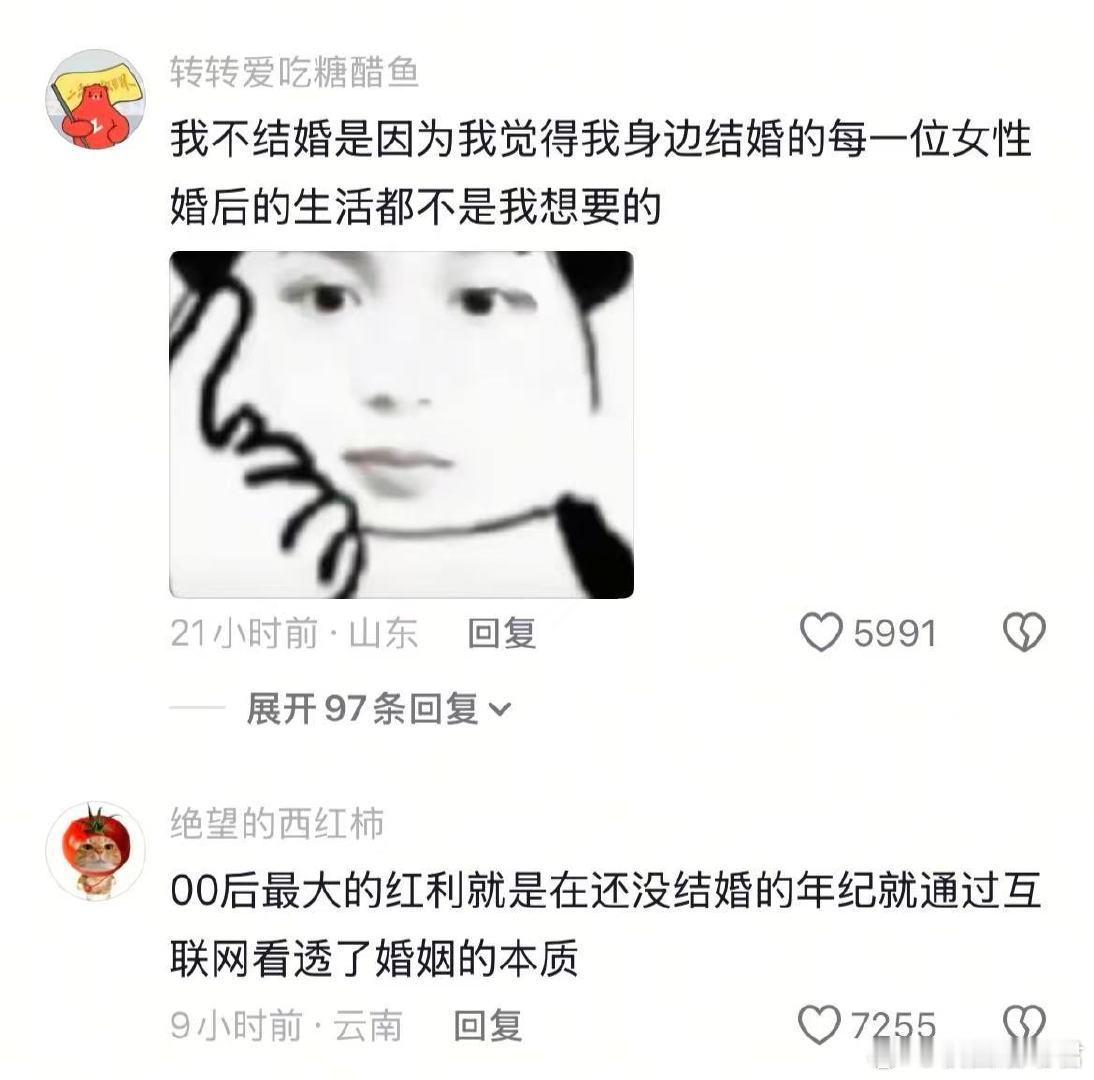This screenshot has height=1080, width=1094.
Task: Like the comment with 7255 likes
Action: click(x=819, y=1025)
